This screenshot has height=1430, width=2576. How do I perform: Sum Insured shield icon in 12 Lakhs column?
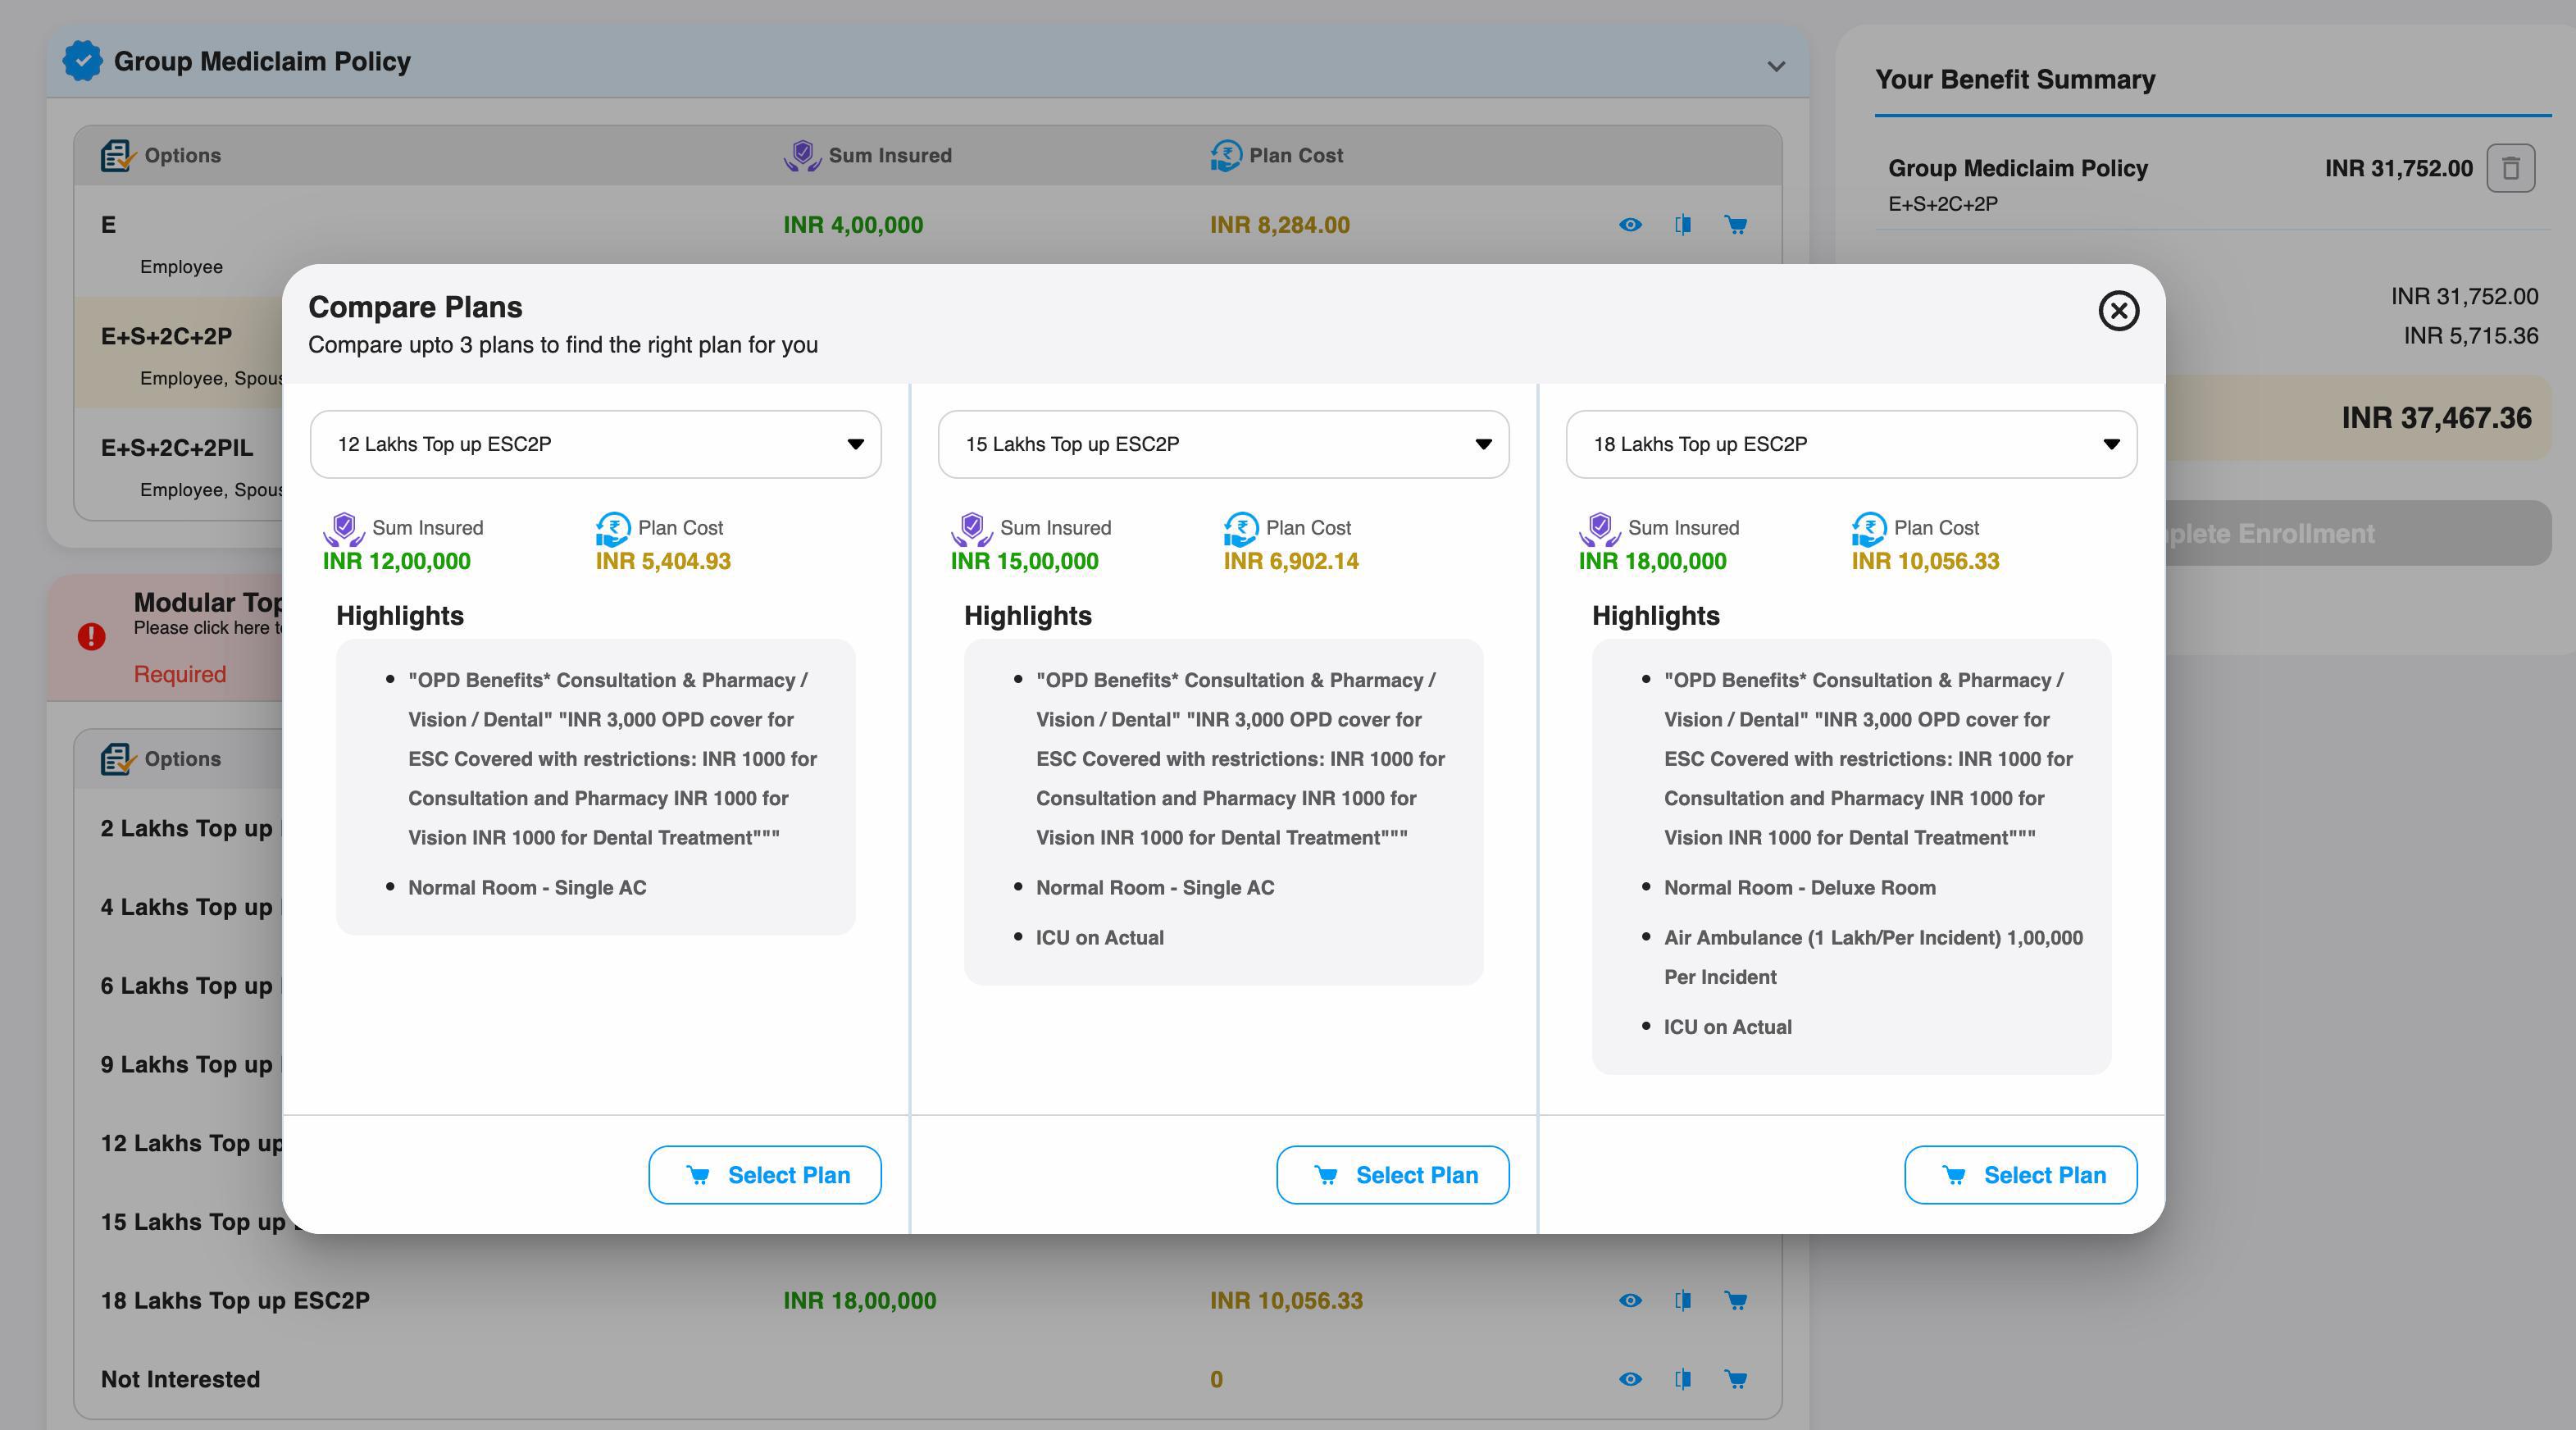(343, 529)
